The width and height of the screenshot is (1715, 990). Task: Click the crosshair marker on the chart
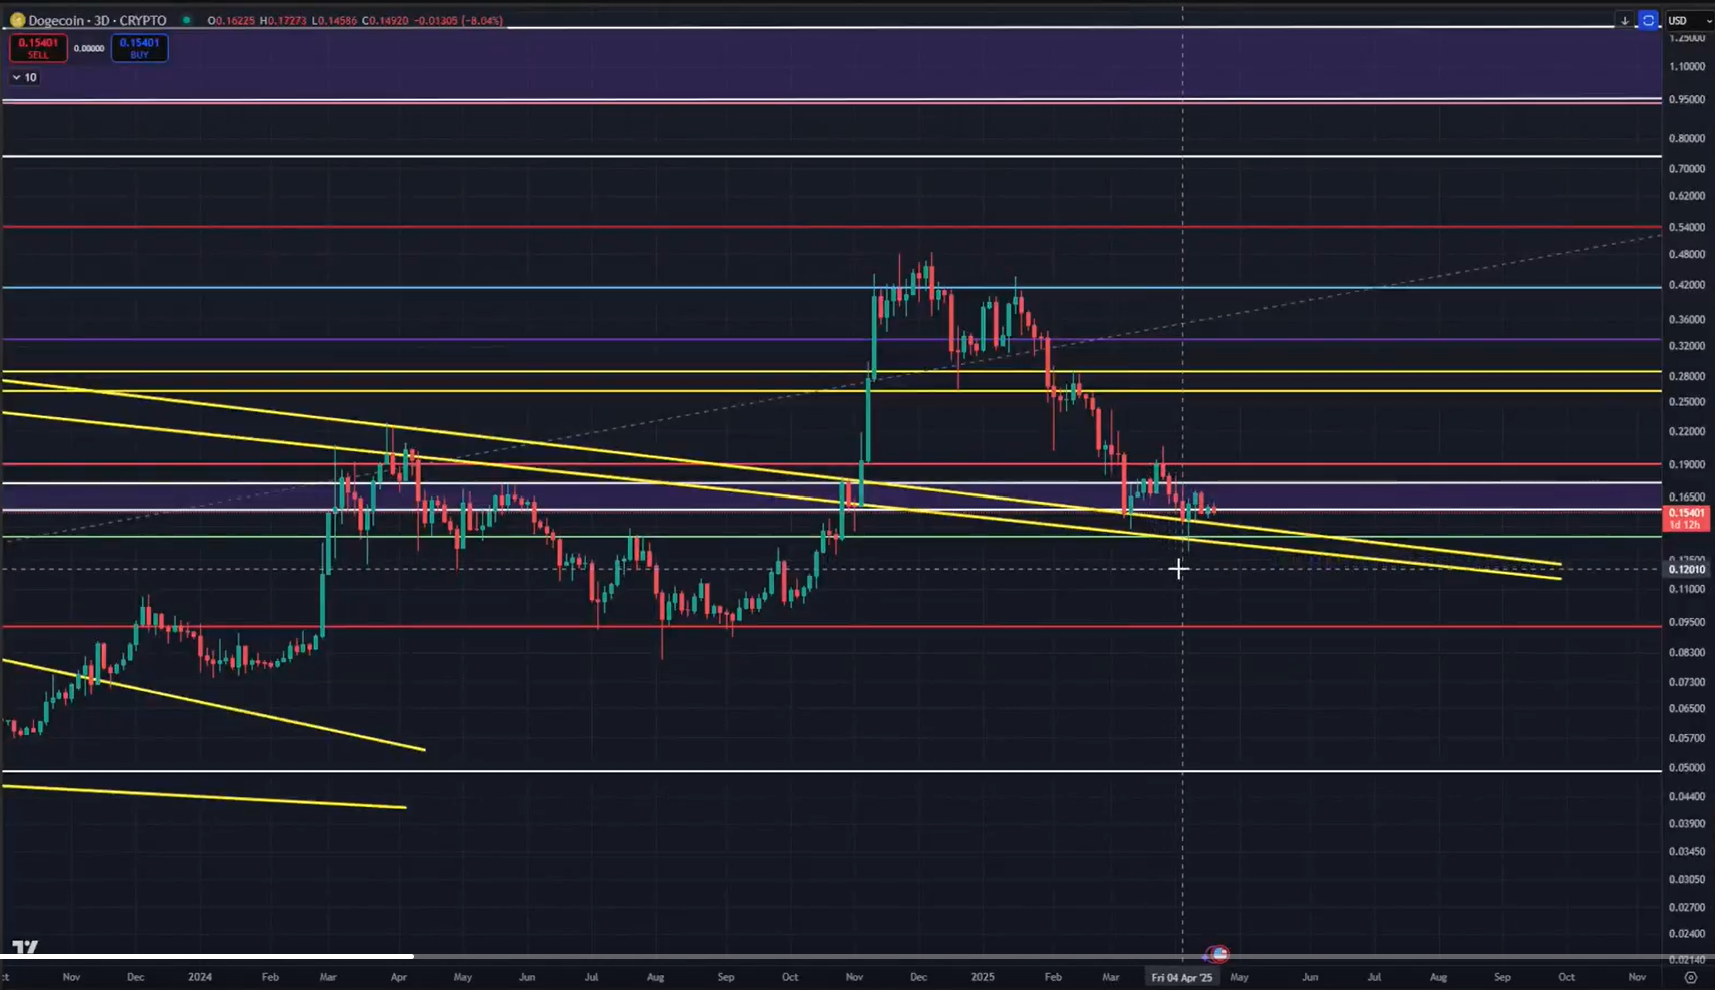point(1180,569)
